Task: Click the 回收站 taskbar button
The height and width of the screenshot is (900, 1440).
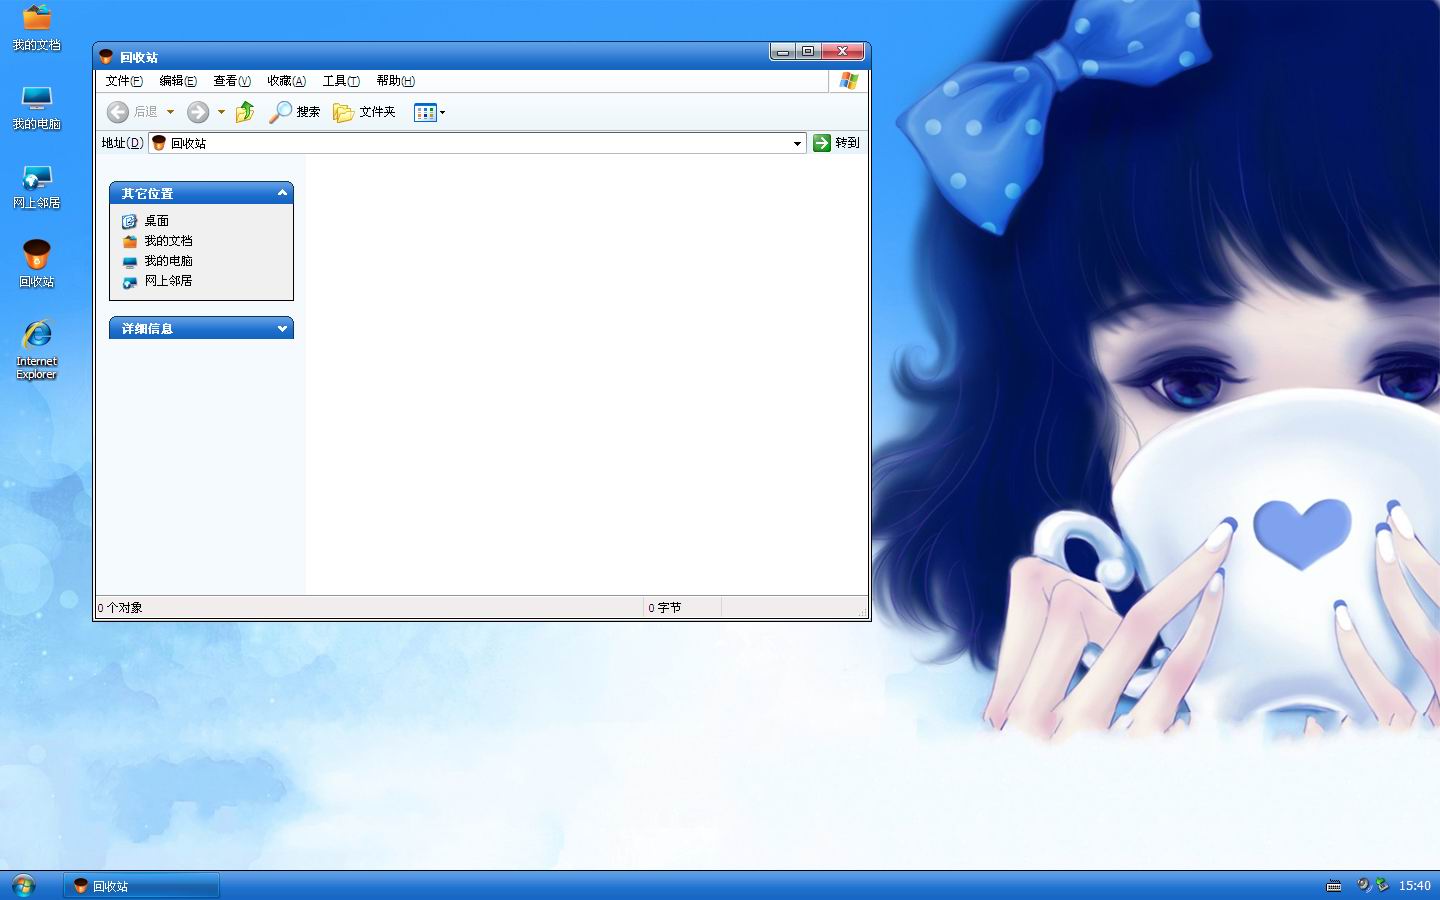Action: point(142,886)
